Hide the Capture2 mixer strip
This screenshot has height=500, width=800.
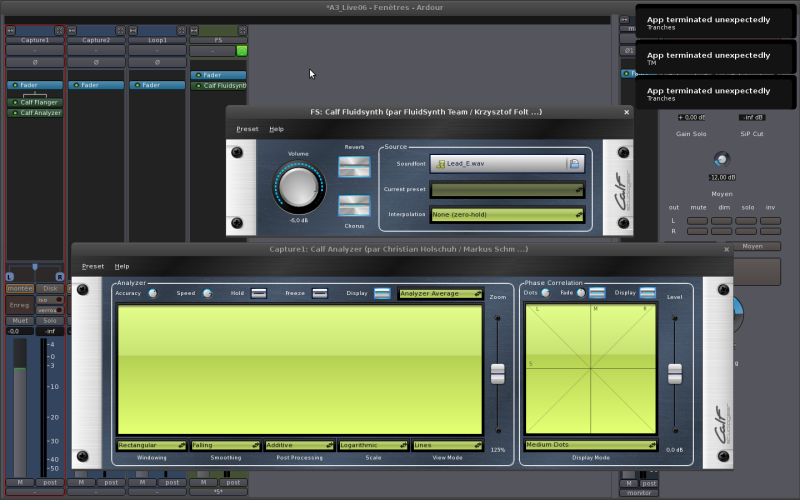(x=120, y=31)
